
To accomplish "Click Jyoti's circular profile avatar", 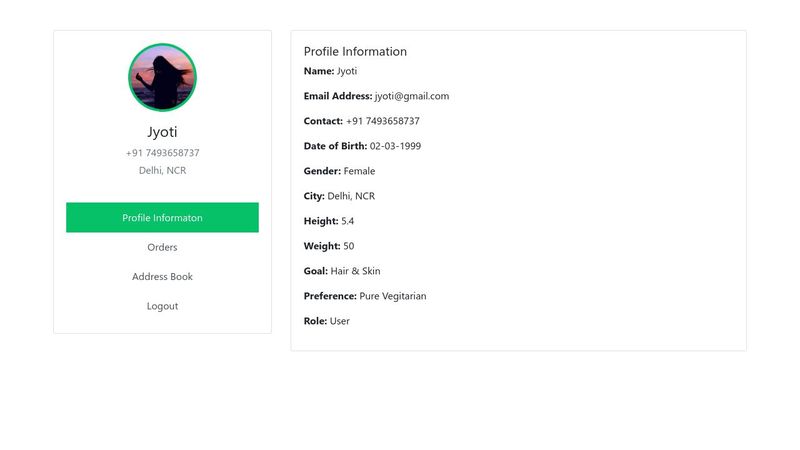I will click(162, 77).
